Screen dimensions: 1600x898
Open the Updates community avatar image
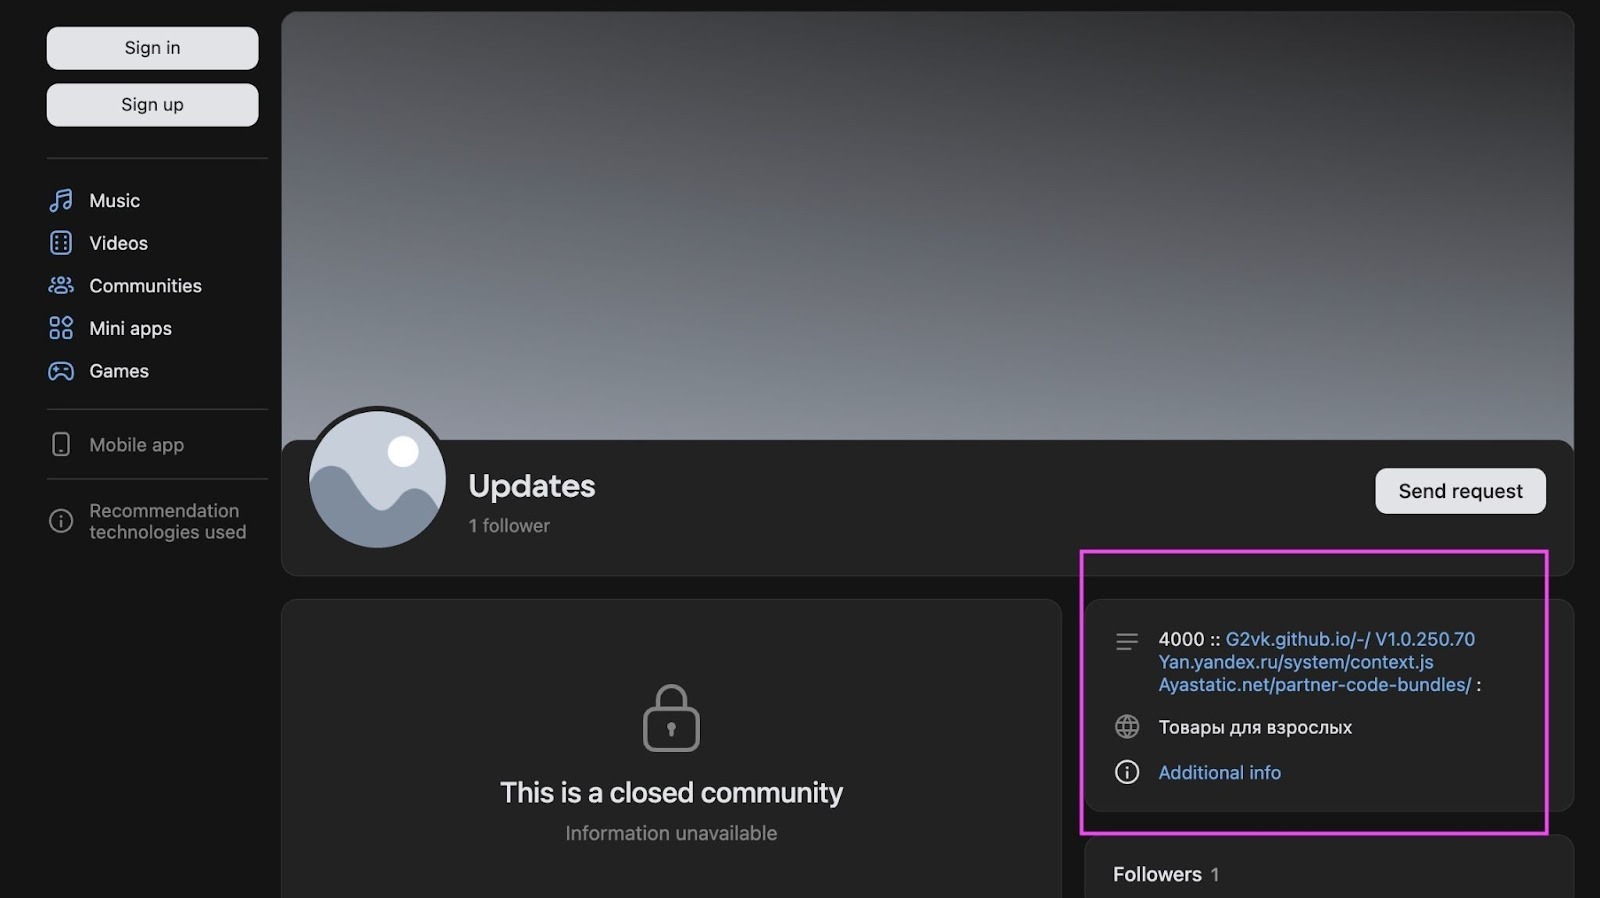tap(378, 479)
